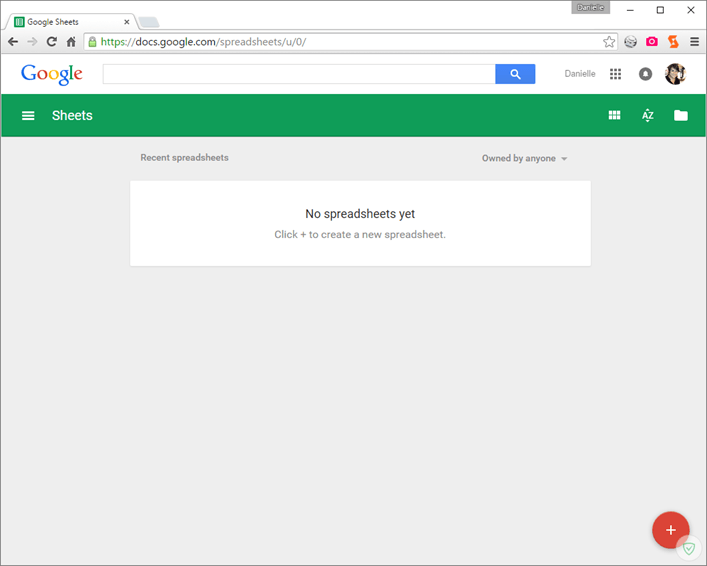
Task: Create new spreadsheet with red plus button
Action: (x=670, y=530)
